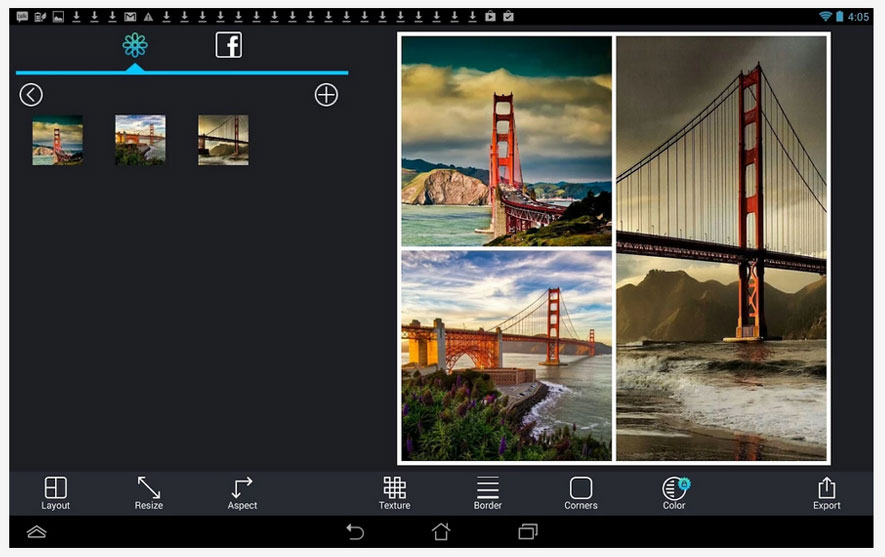Tap the top-left collage photo

point(506,141)
